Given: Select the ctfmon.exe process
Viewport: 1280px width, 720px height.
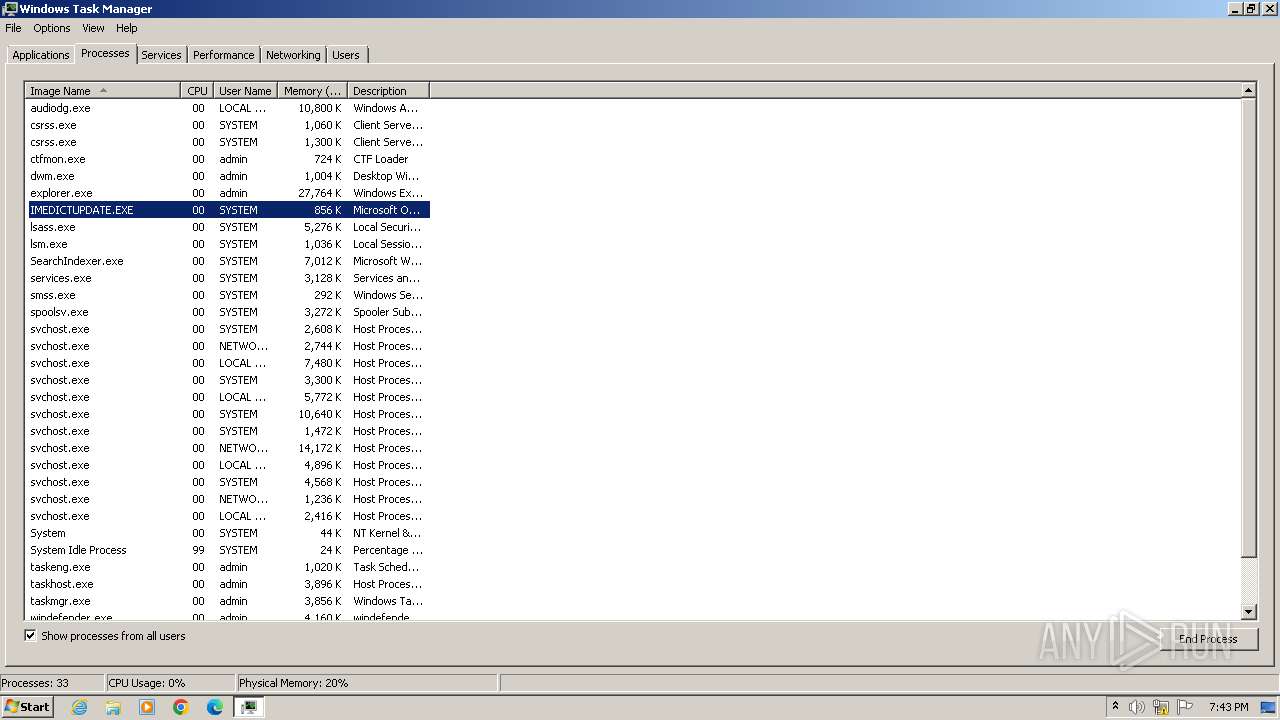Looking at the screenshot, I should [x=228, y=159].
